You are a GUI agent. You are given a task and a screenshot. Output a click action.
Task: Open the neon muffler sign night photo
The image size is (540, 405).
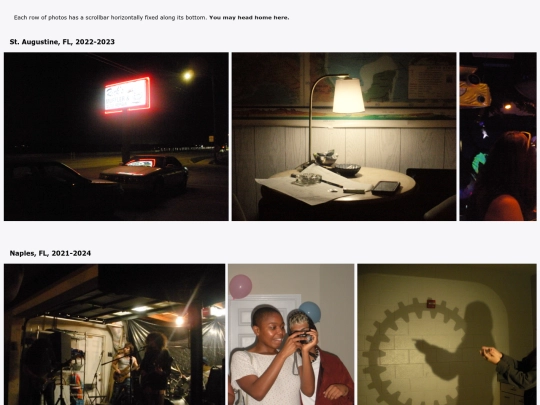click(x=116, y=136)
